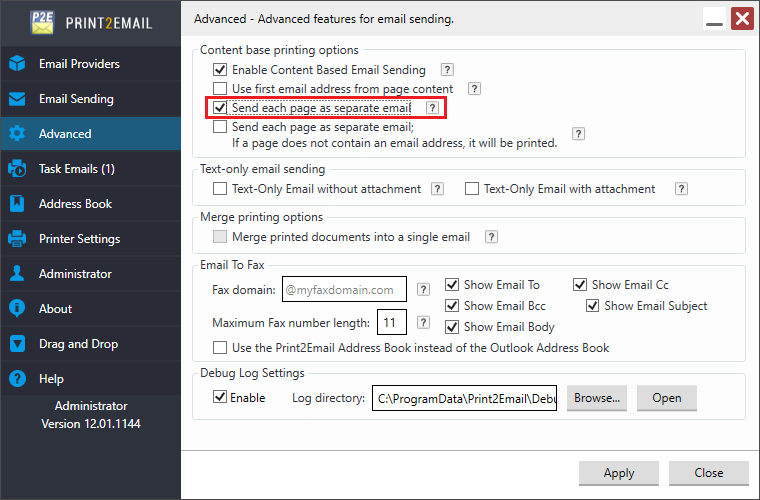Screen dimensions: 760x500
Task: Uncheck Show Email Cc
Action: (580, 284)
